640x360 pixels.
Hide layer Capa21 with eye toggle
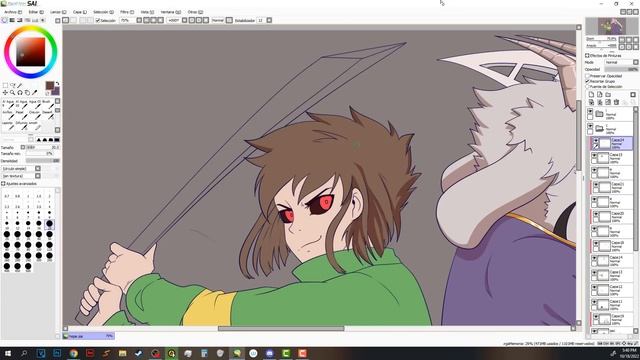(x=596, y=184)
